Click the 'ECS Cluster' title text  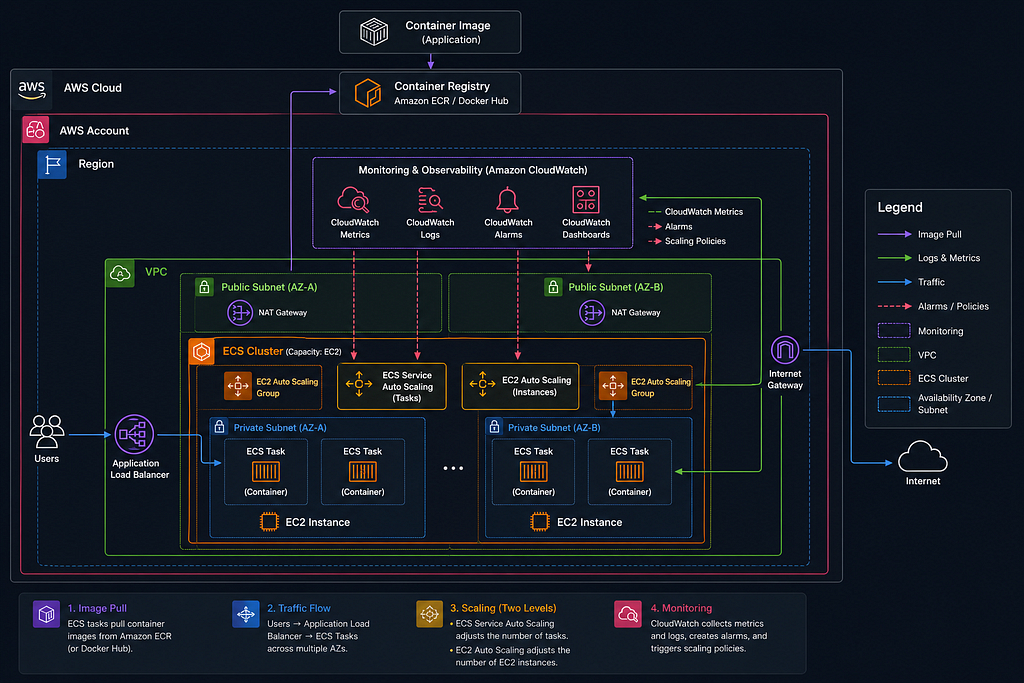(253, 351)
